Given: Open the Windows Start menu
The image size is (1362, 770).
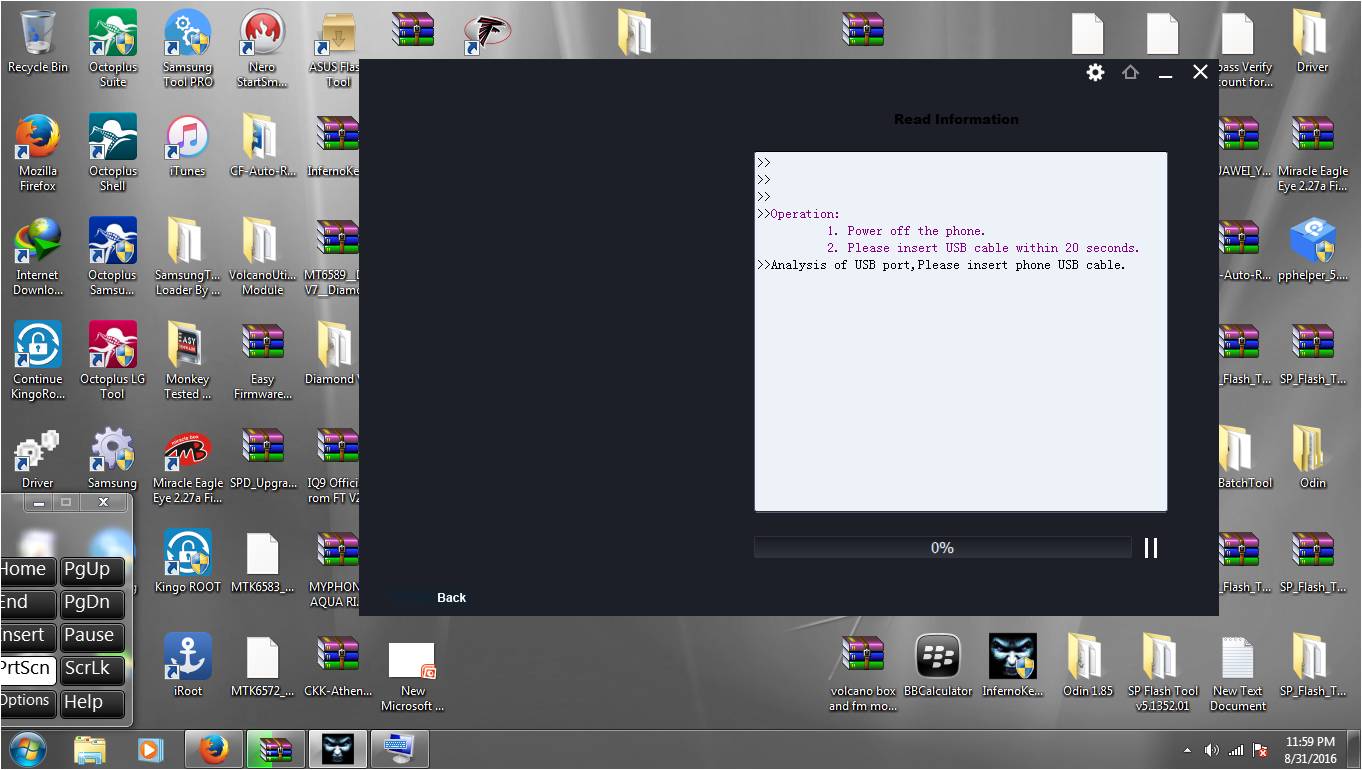Looking at the screenshot, I should click(27, 749).
